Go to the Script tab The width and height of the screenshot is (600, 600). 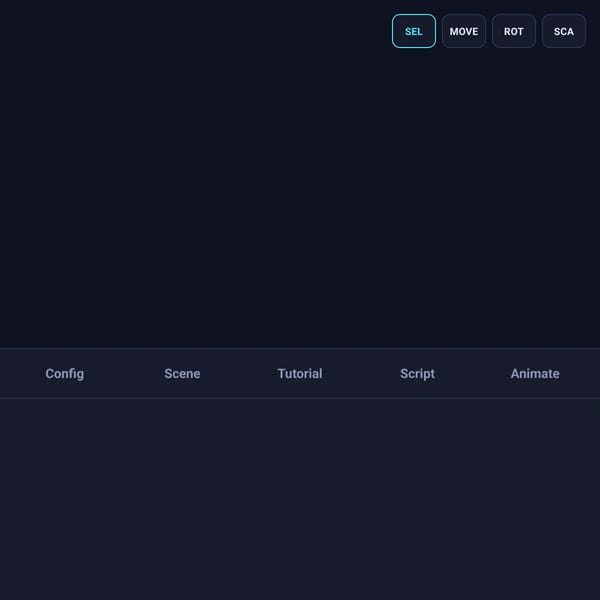click(x=417, y=373)
